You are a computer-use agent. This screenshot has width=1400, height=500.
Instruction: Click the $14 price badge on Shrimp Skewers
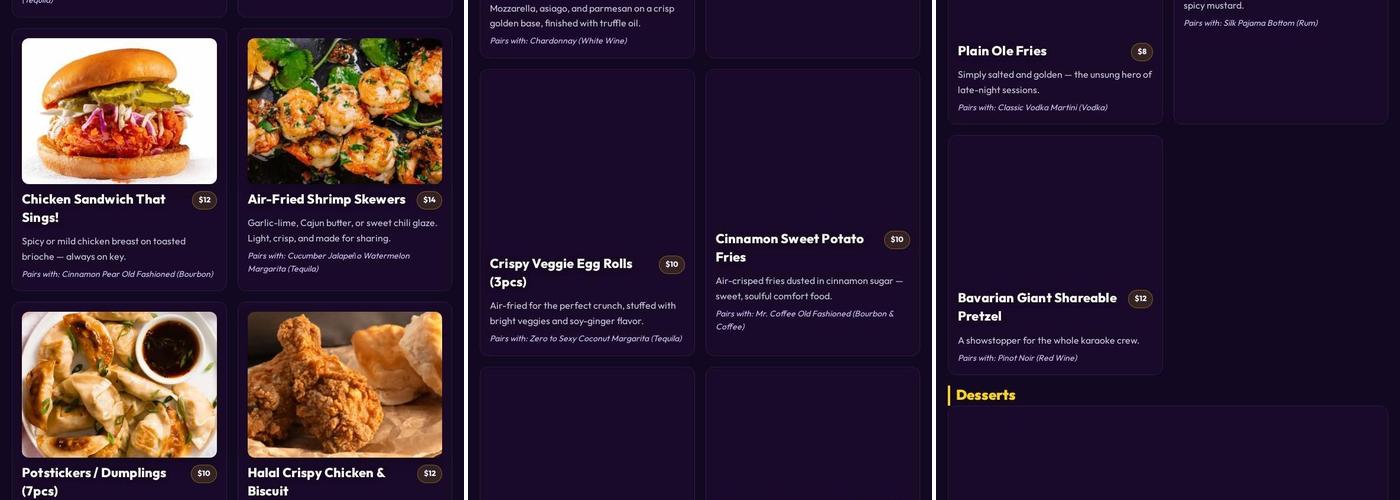pos(429,200)
